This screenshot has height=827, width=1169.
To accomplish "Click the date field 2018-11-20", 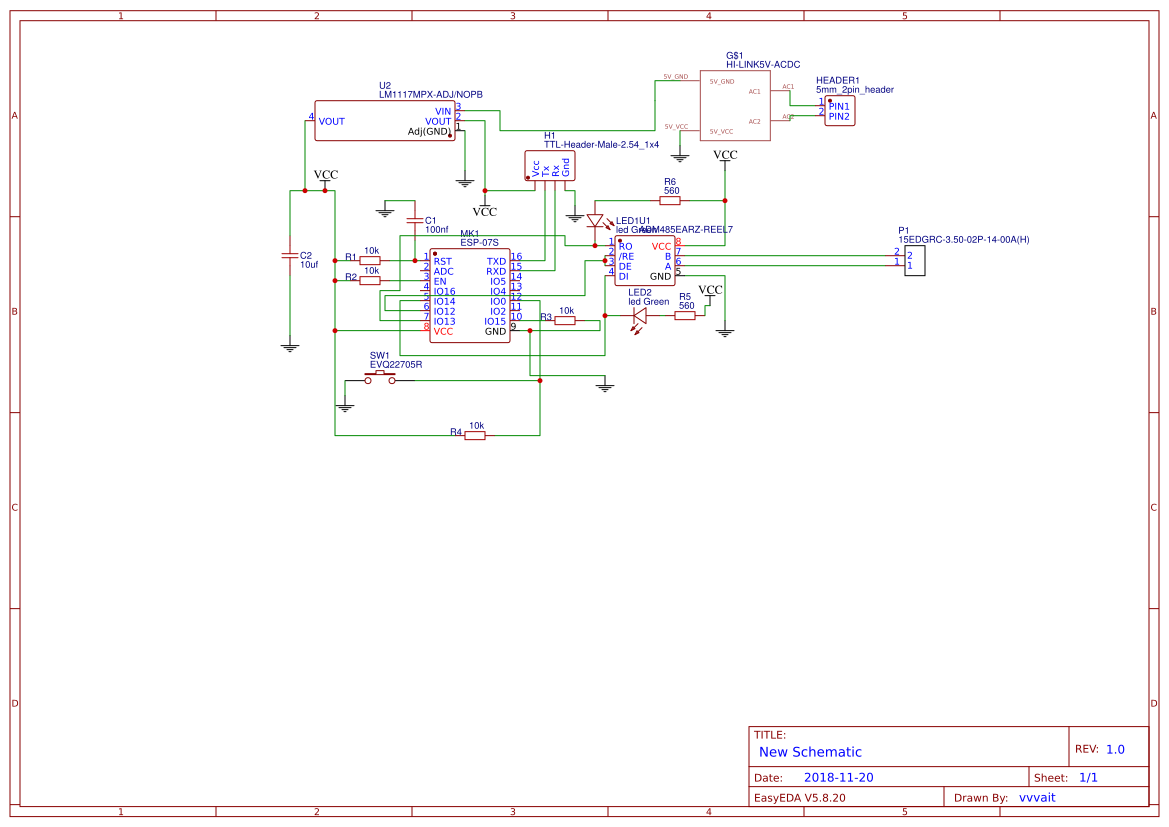I will (x=839, y=777).
